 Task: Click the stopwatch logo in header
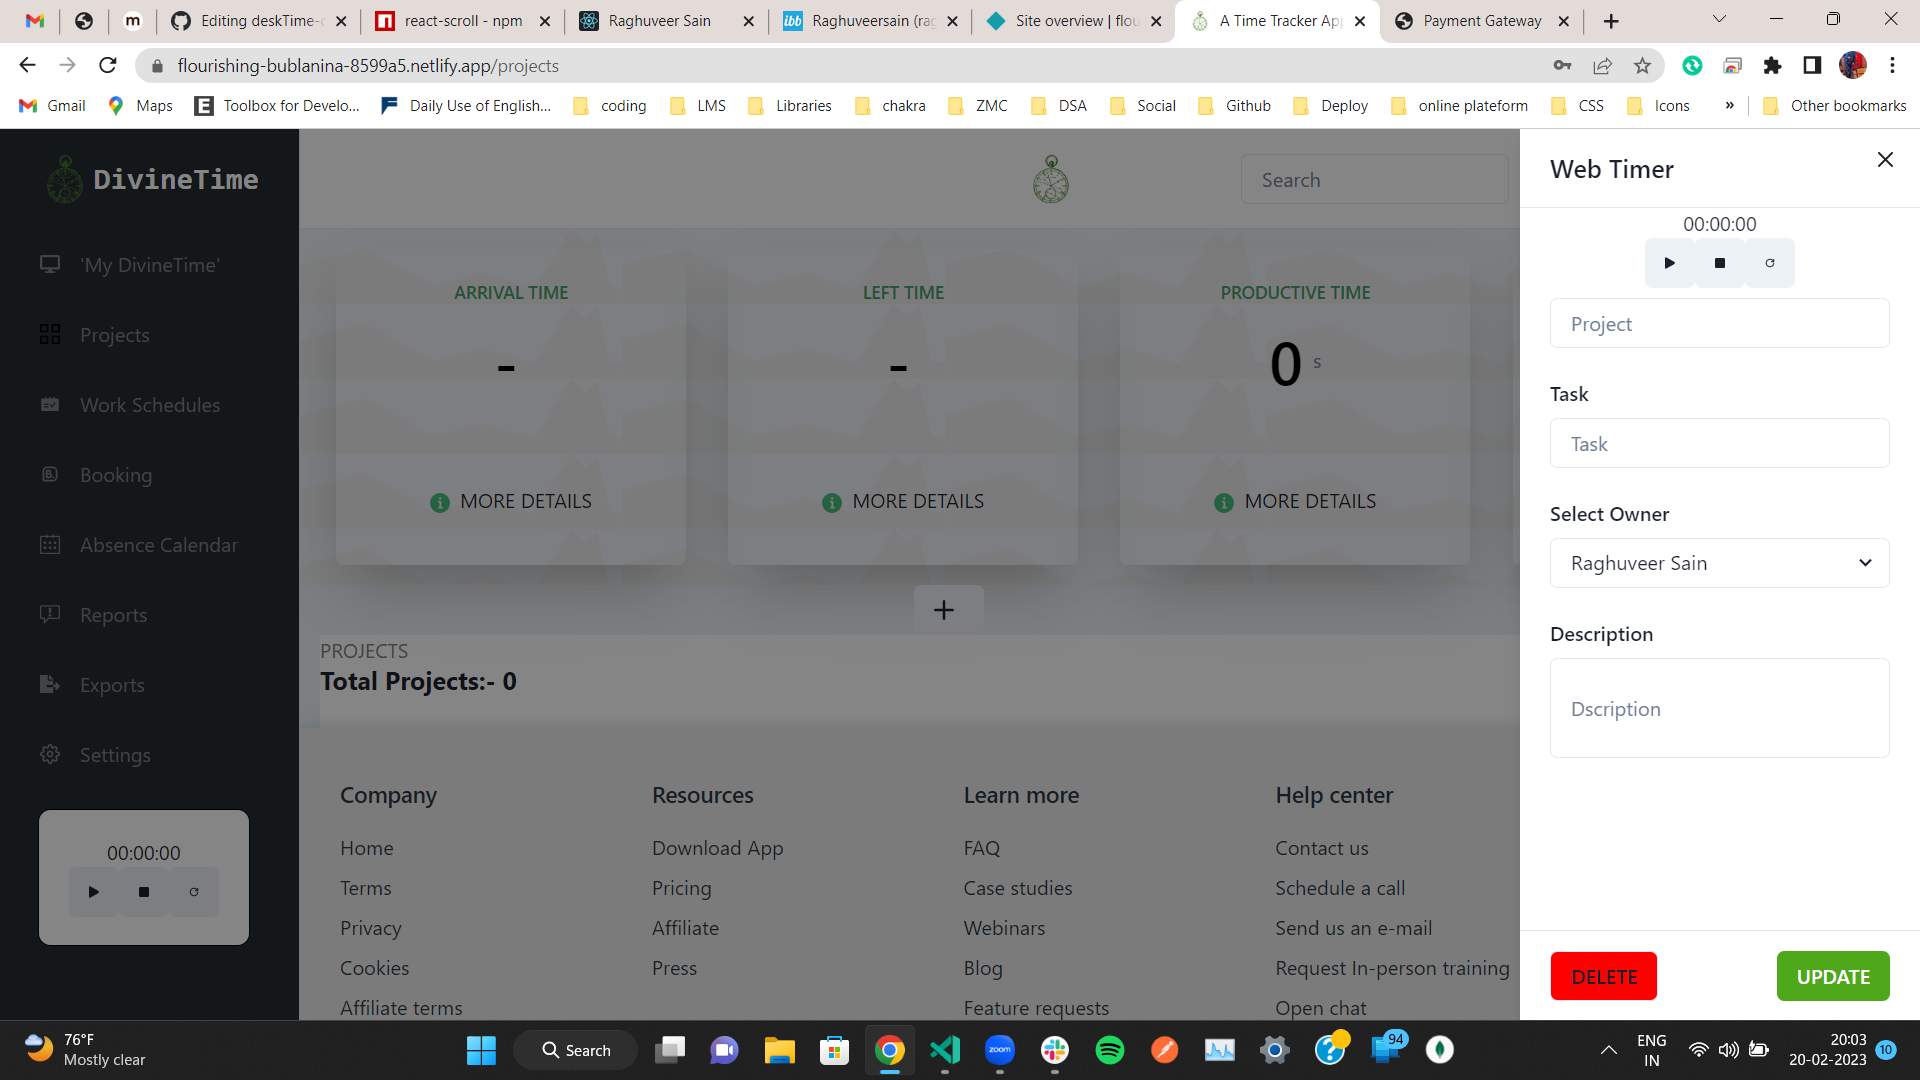(x=1050, y=180)
